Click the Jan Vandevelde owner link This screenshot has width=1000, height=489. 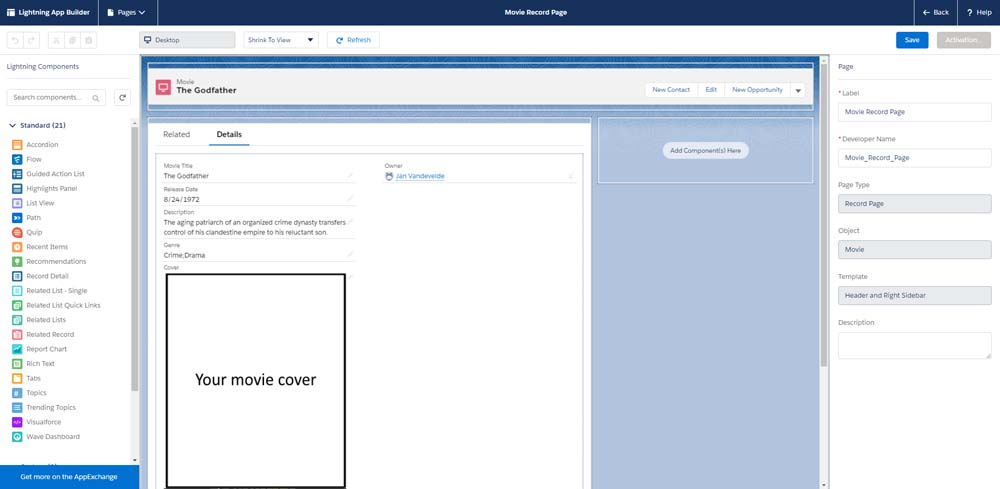(x=420, y=176)
